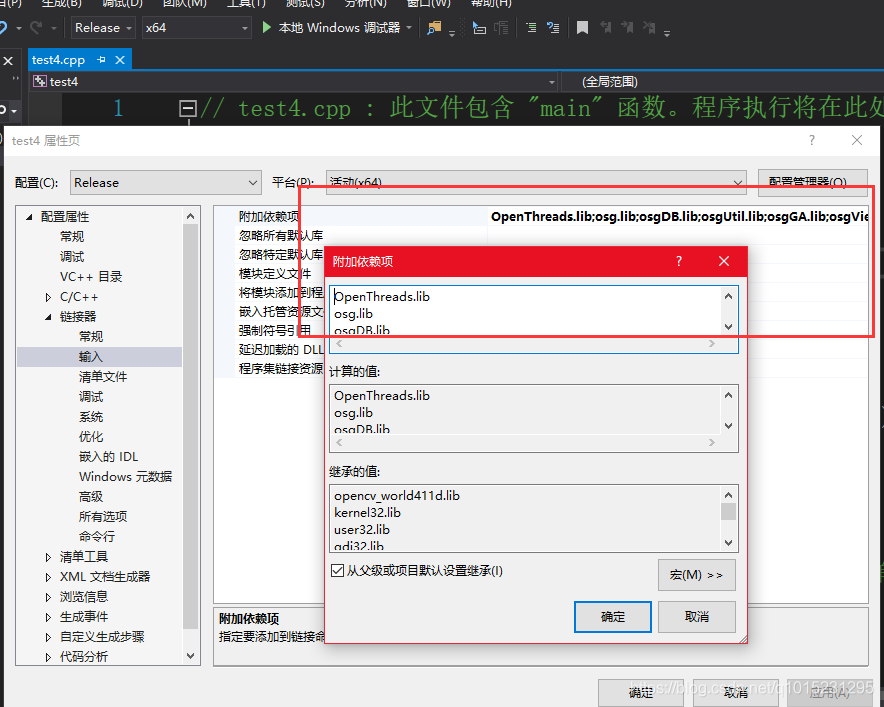Viewport: 884px width, 707px height.
Task: Move to the previous bookmark
Action: click(x=607, y=28)
